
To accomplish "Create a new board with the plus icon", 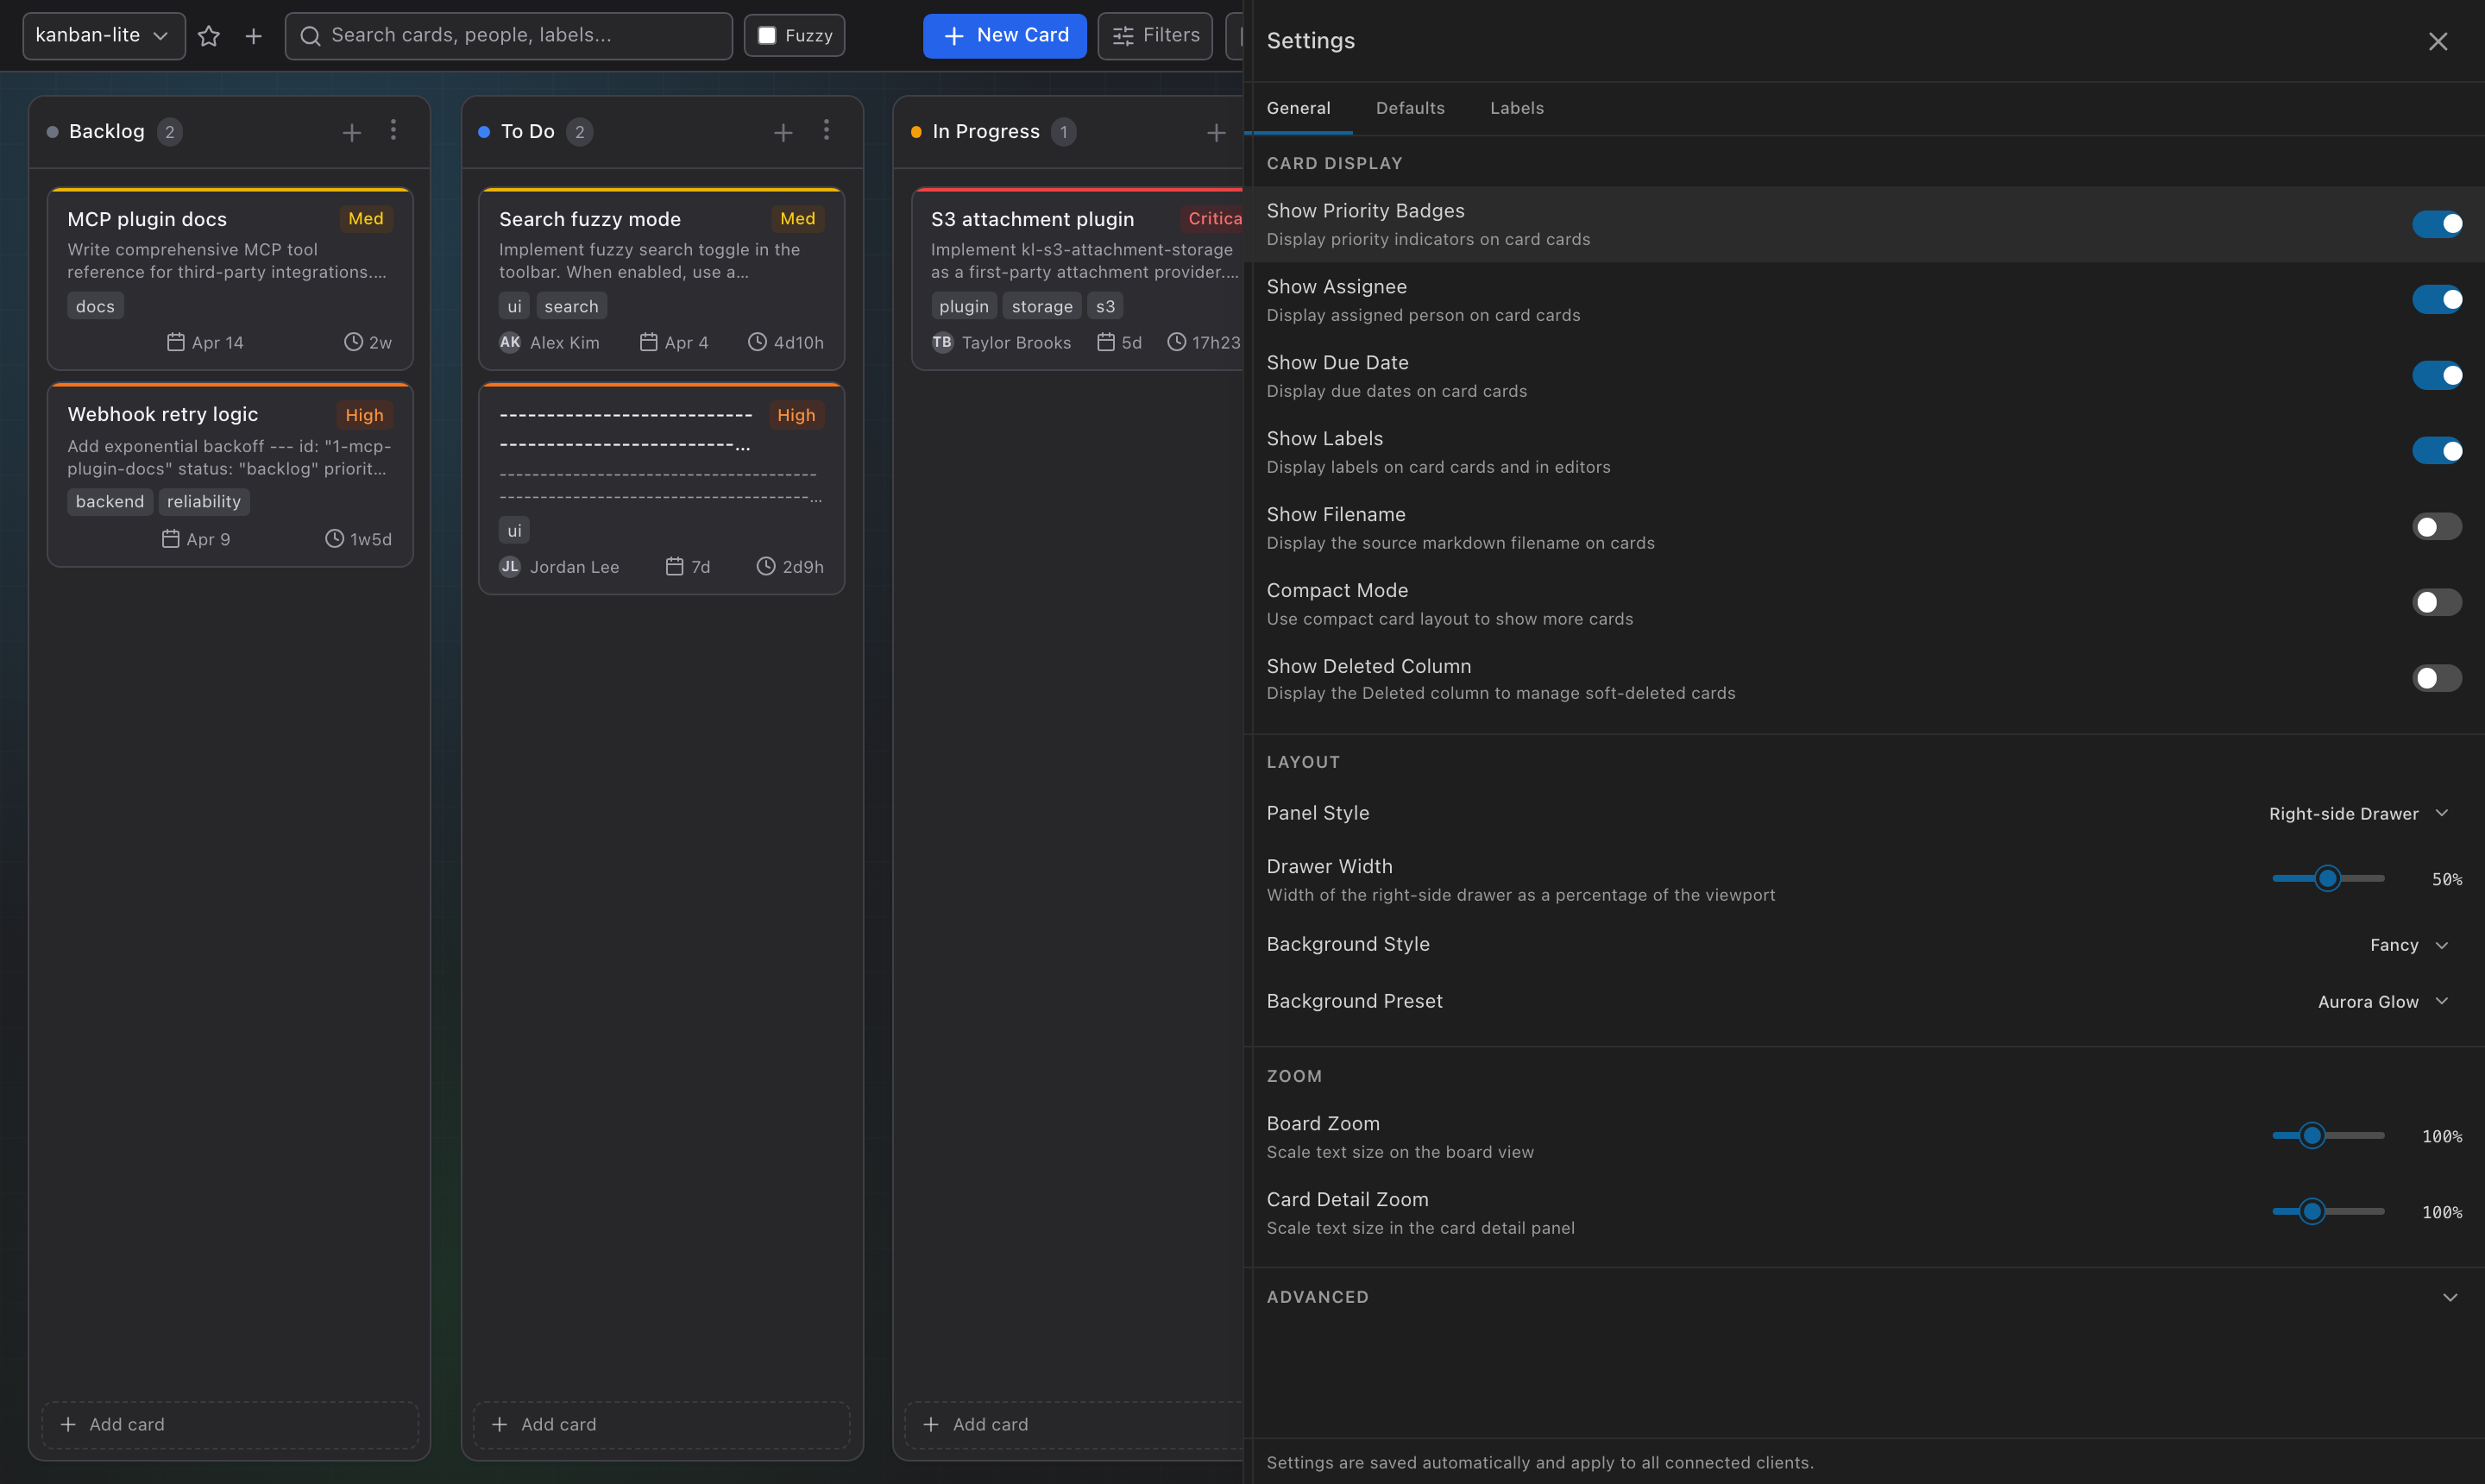I will (x=253, y=35).
